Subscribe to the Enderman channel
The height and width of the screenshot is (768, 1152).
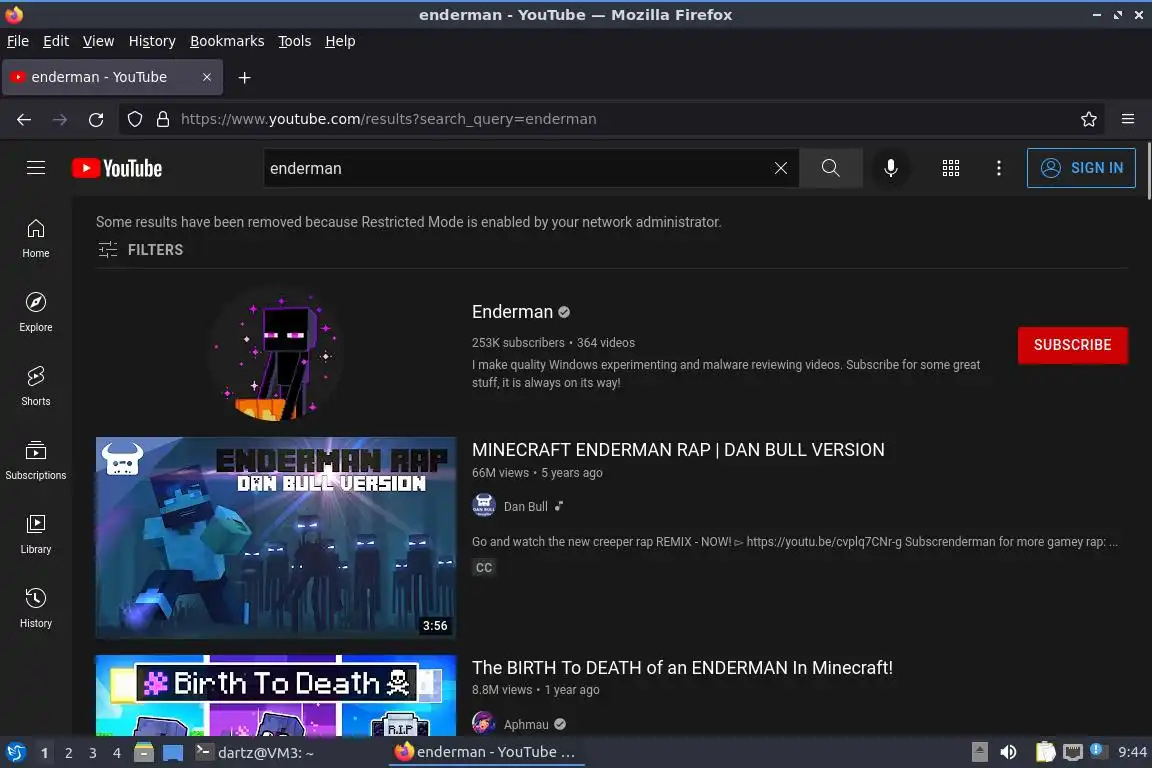coord(1072,345)
